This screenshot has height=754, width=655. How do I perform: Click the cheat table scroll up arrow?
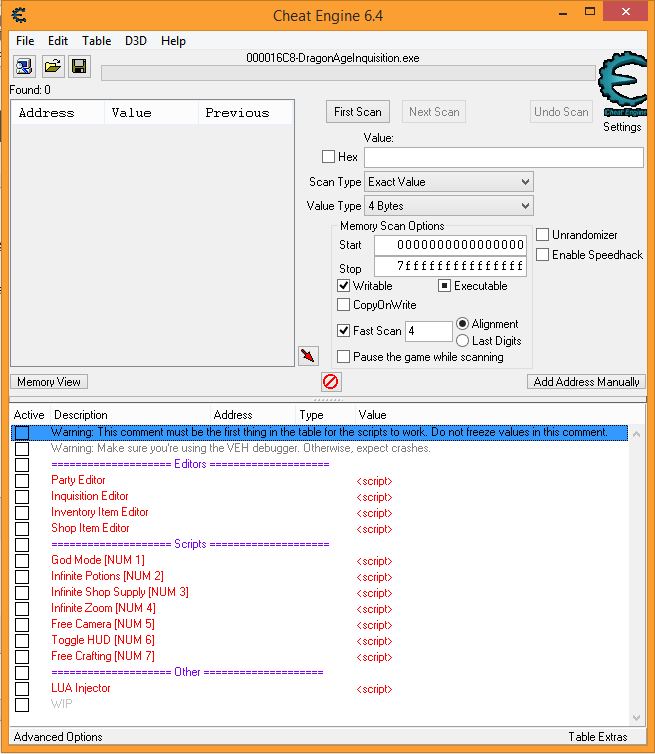coord(636,434)
